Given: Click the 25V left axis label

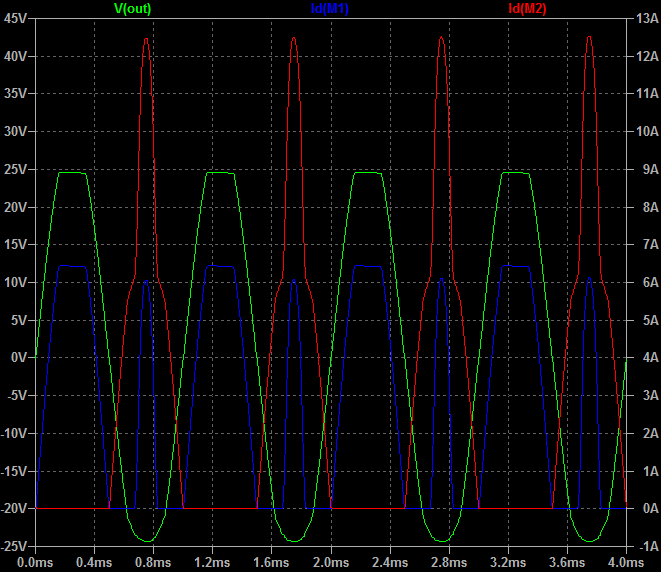Looking at the screenshot, I should pos(16,169).
